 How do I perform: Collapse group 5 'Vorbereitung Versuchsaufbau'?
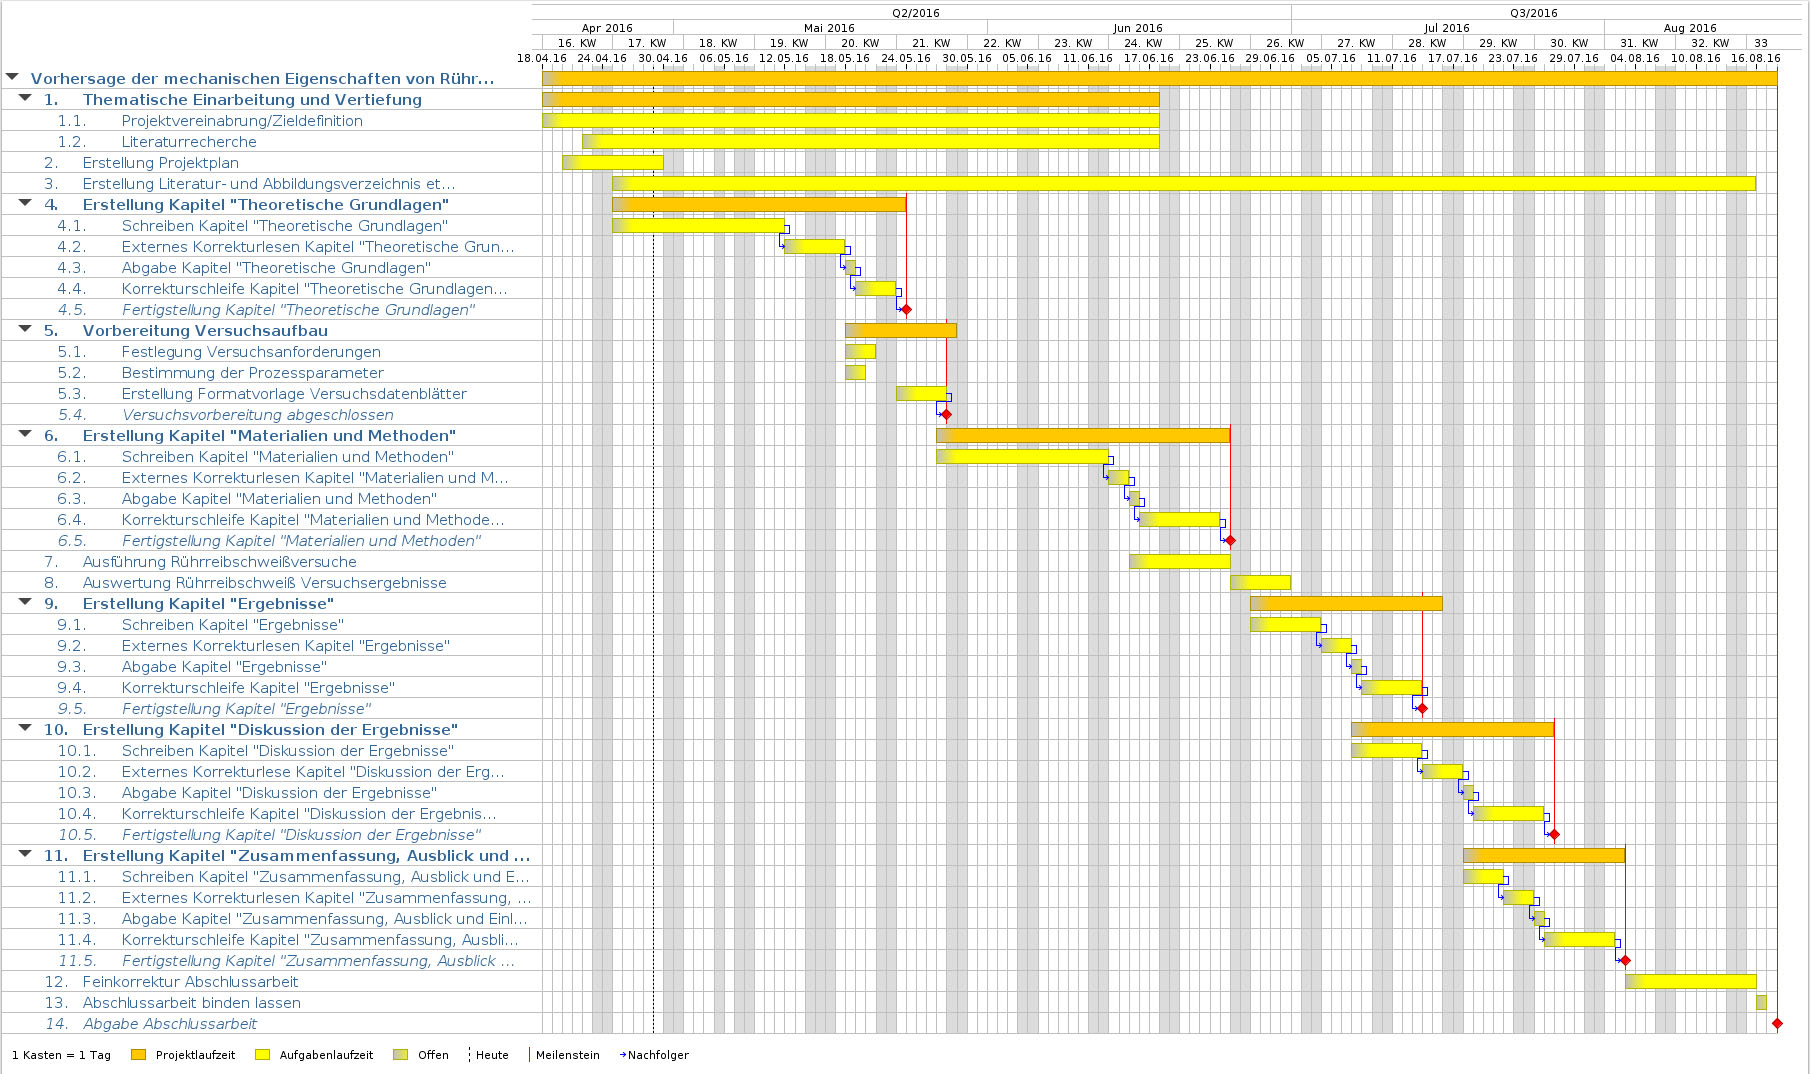click(x=25, y=329)
